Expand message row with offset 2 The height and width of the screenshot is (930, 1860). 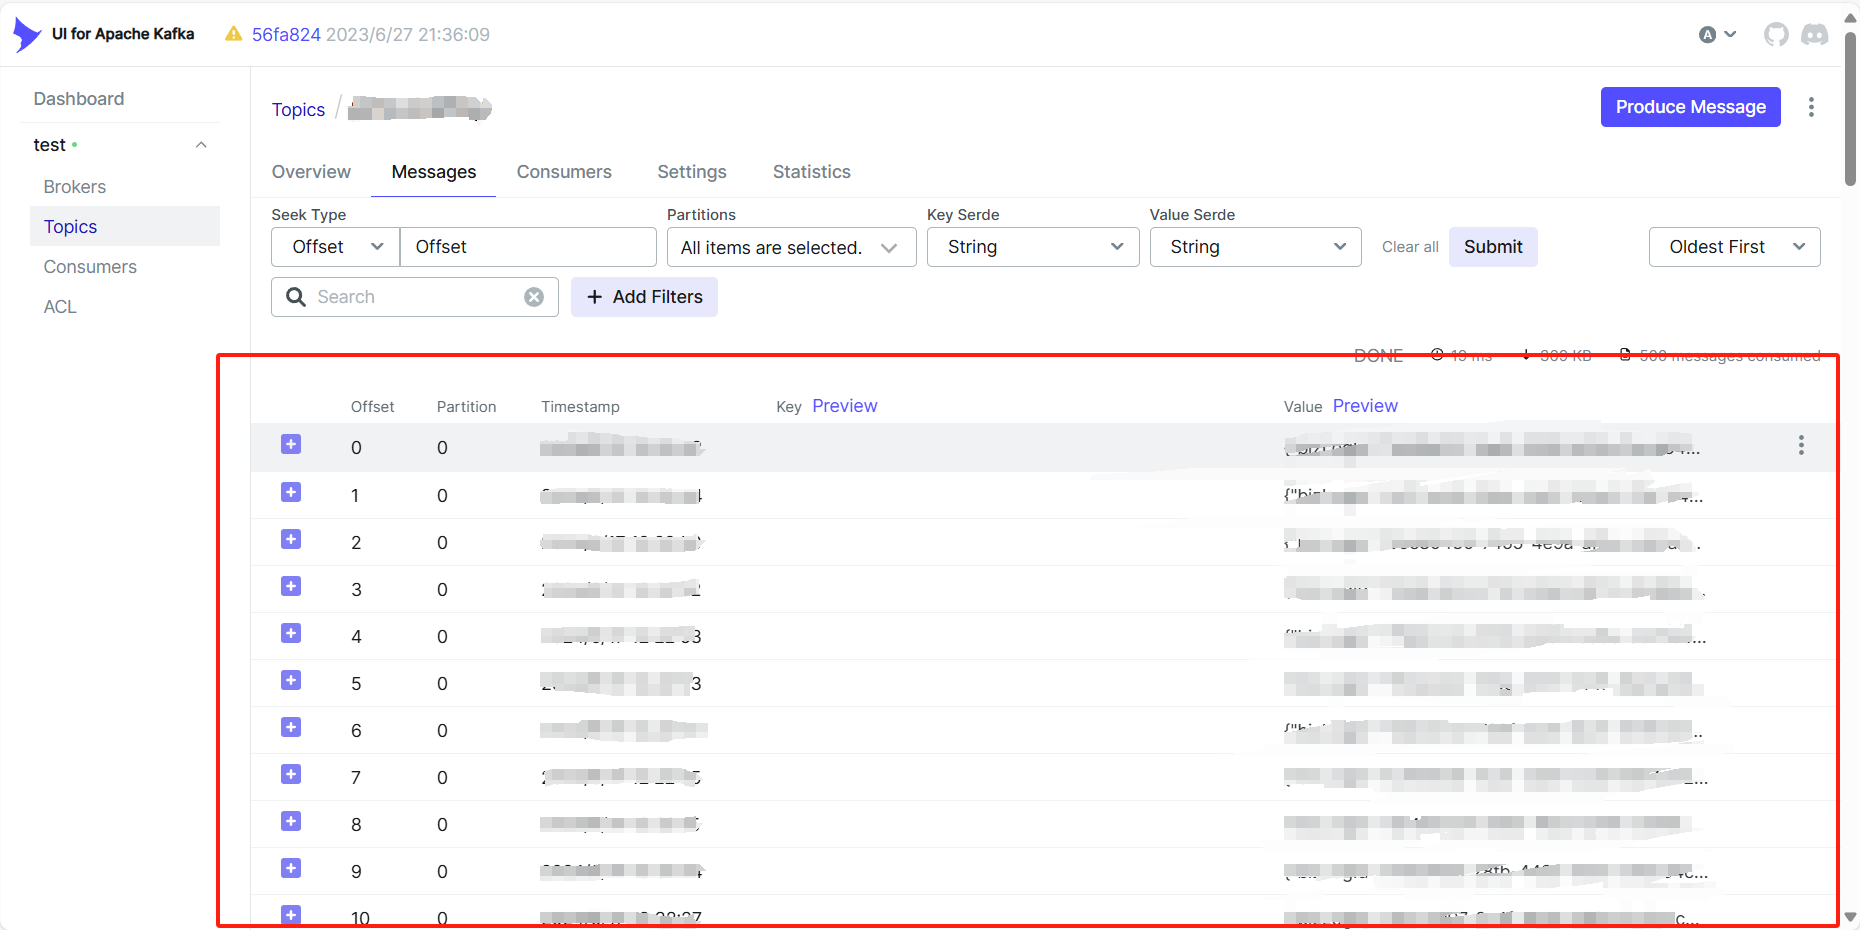pyautogui.click(x=291, y=539)
